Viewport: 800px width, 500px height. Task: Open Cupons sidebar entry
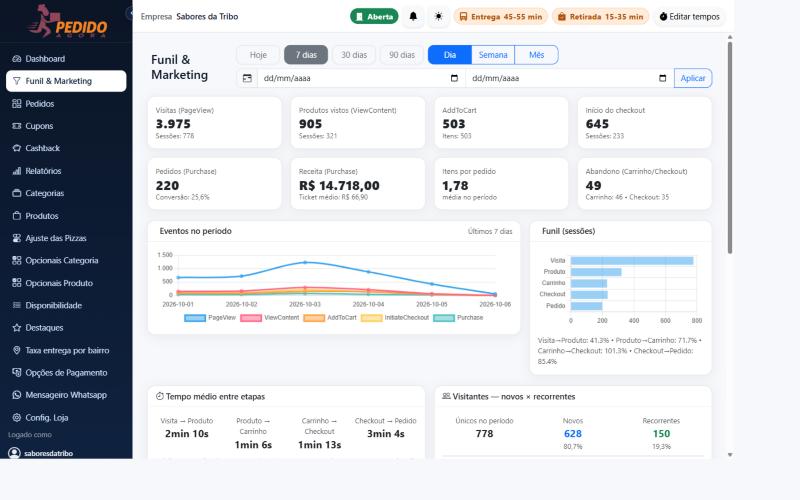click(x=66, y=126)
